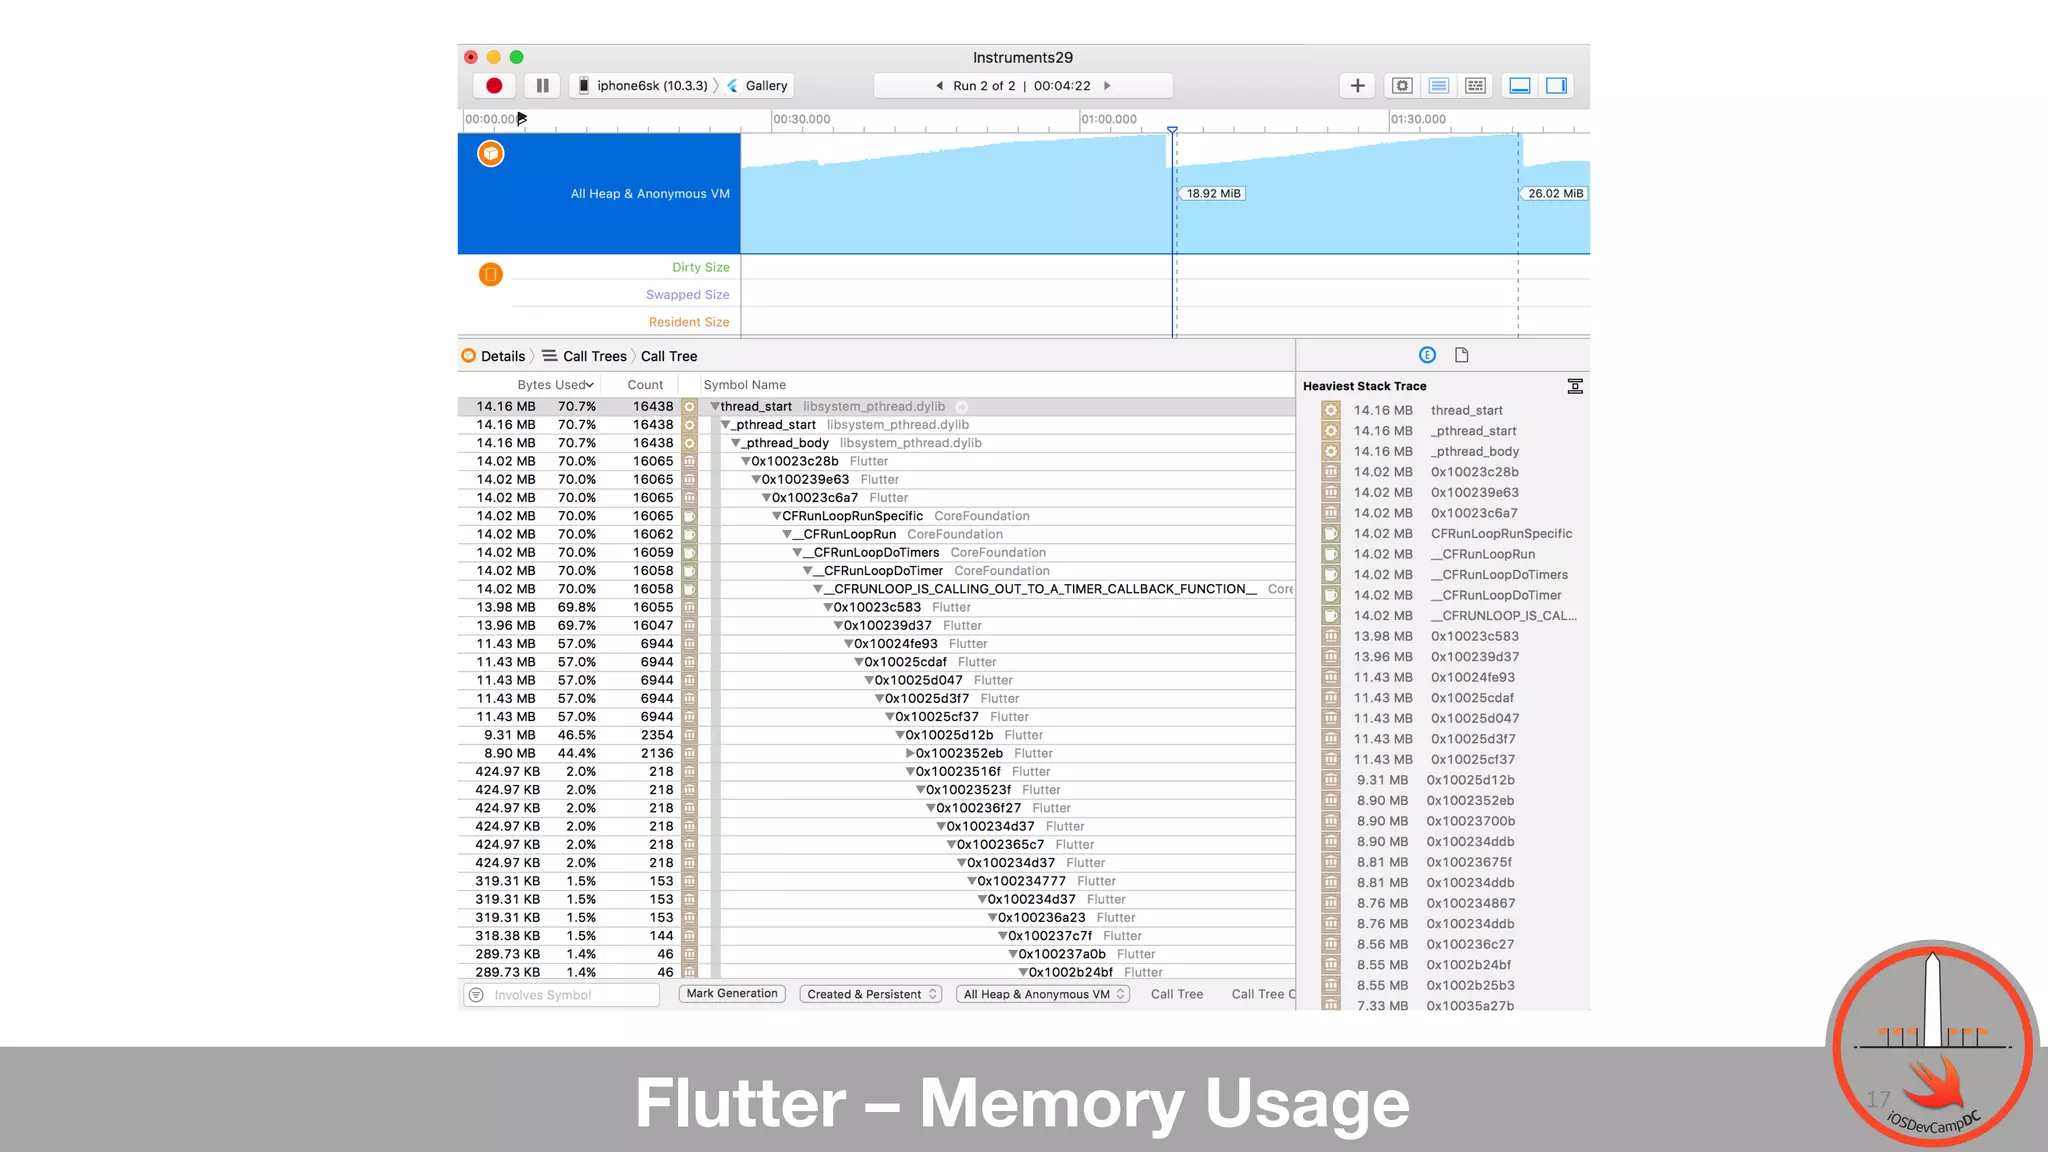Go to the previous run arrow
Viewport: 2048px width, 1152px height.
coord(939,86)
